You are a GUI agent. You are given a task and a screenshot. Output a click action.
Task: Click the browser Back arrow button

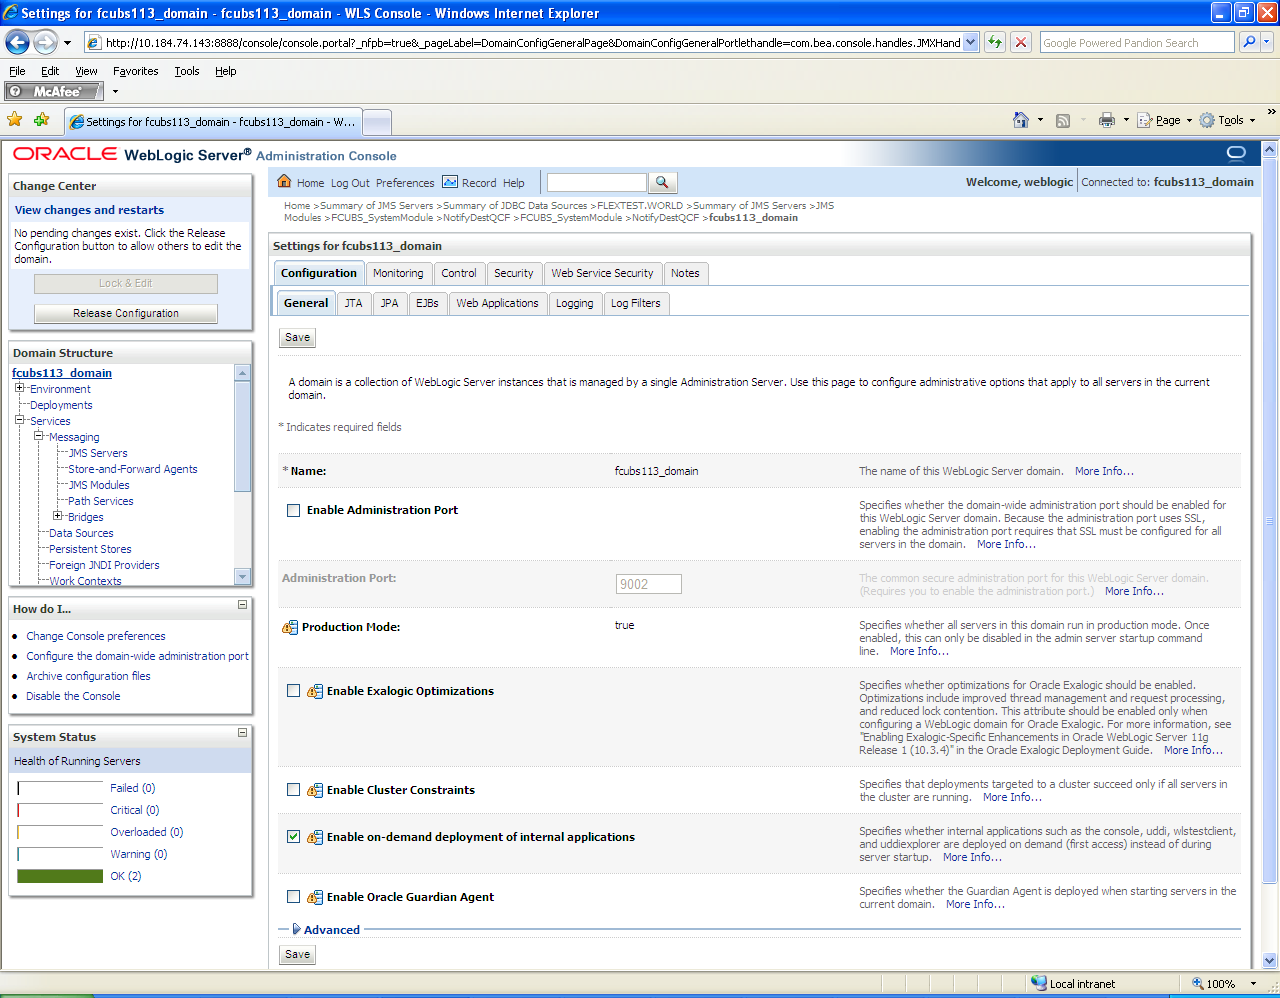coord(18,42)
